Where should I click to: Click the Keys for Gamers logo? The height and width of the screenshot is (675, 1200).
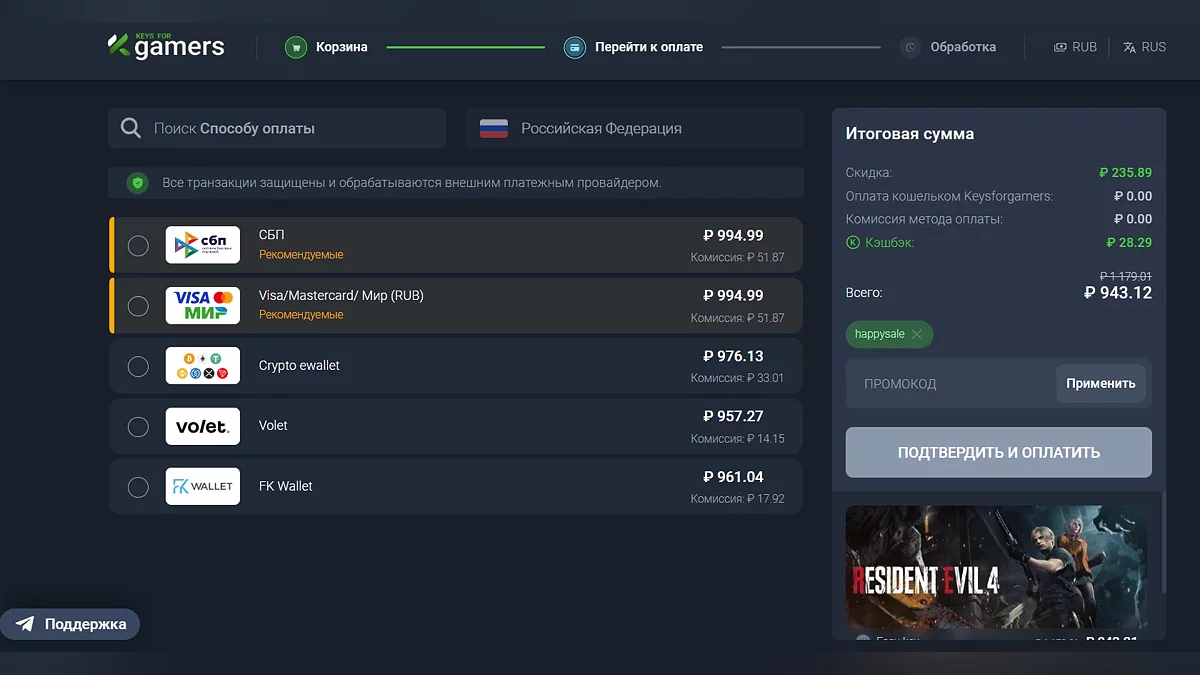(x=166, y=46)
